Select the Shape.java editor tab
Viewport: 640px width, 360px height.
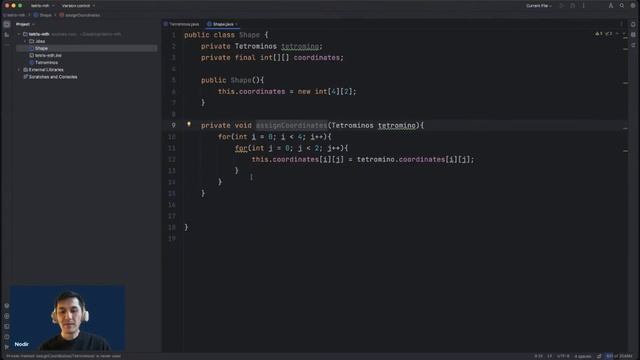point(222,24)
